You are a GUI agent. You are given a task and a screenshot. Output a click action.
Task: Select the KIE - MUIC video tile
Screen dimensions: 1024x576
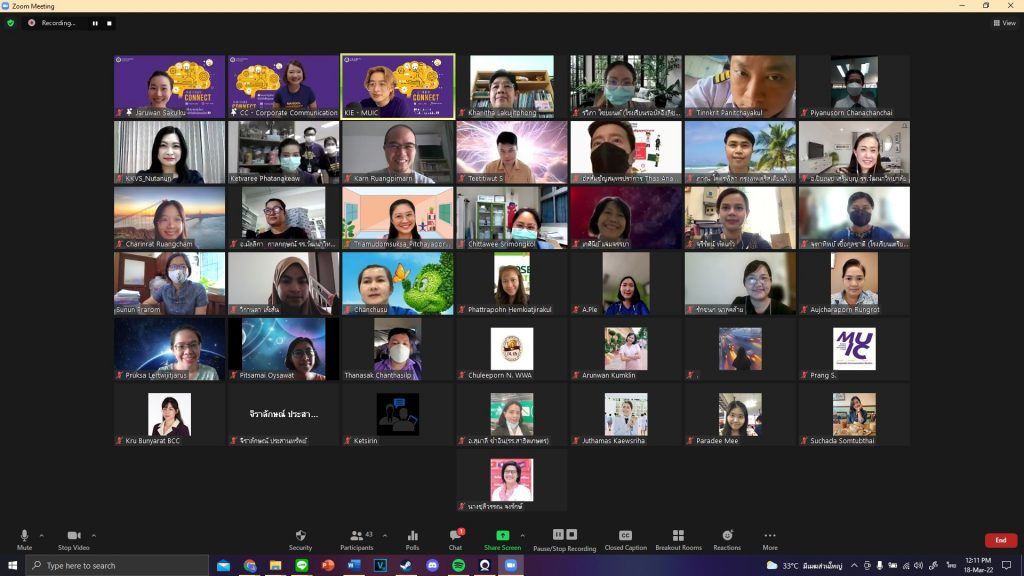[x=398, y=86]
